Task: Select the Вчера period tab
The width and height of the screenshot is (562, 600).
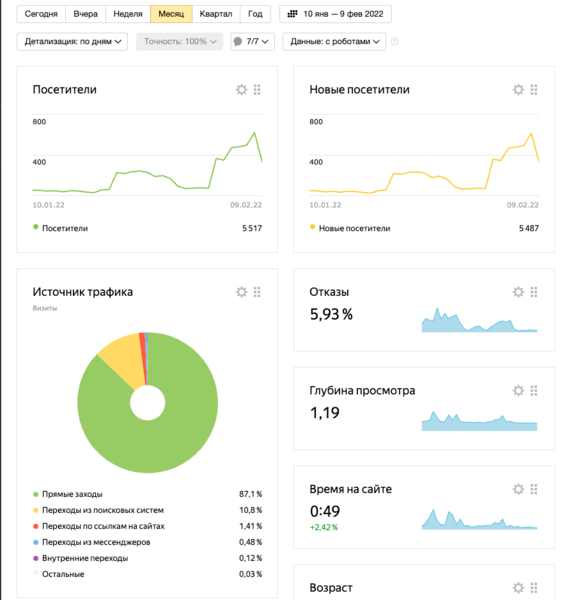Action: tap(85, 14)
